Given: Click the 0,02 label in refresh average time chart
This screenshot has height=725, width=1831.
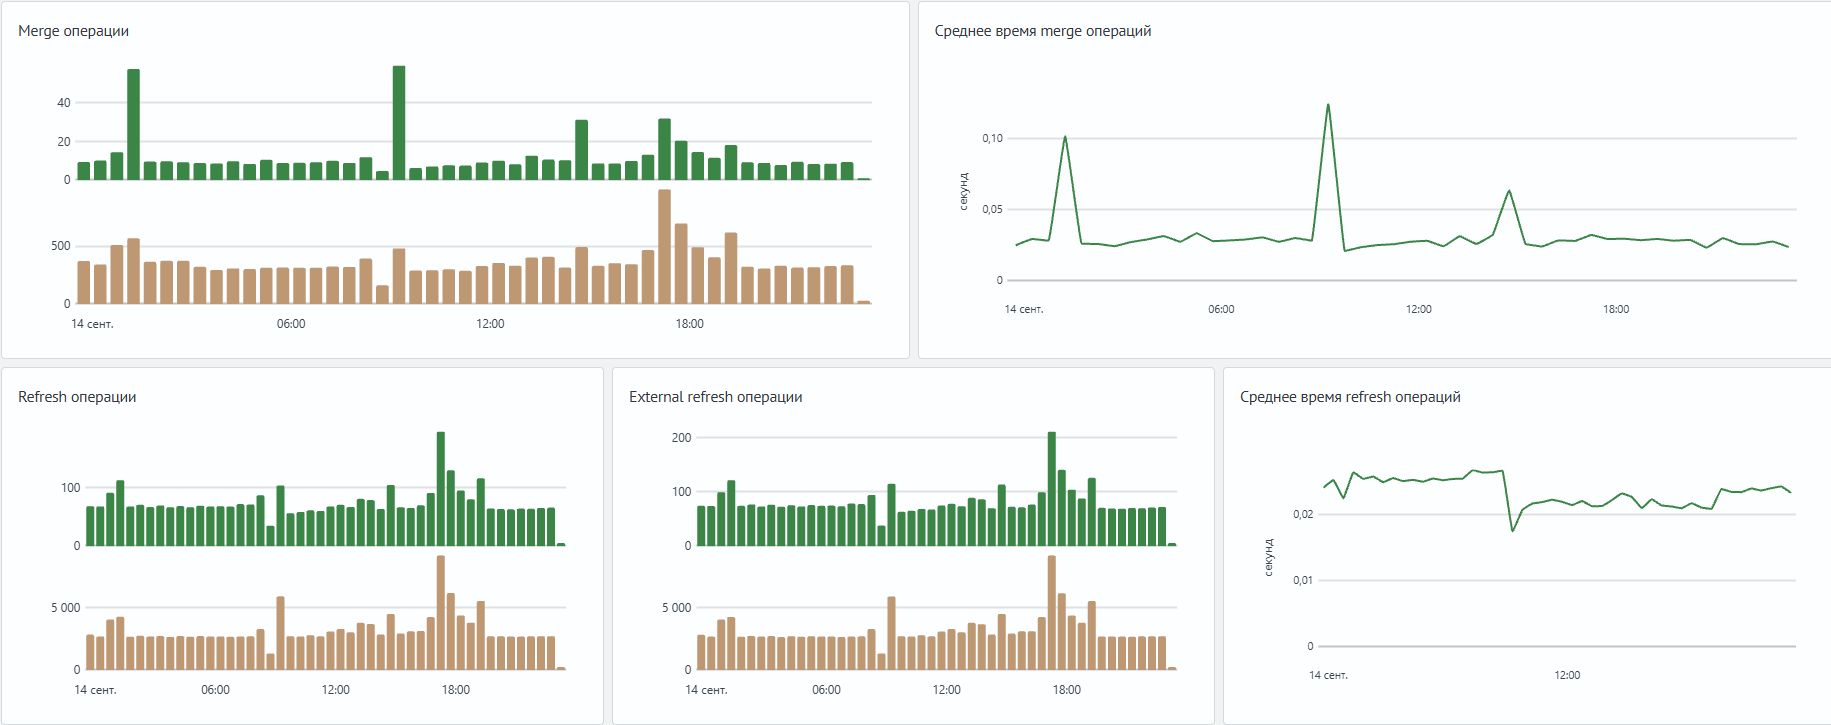Looking at the screenshot, I should 1303,514.
